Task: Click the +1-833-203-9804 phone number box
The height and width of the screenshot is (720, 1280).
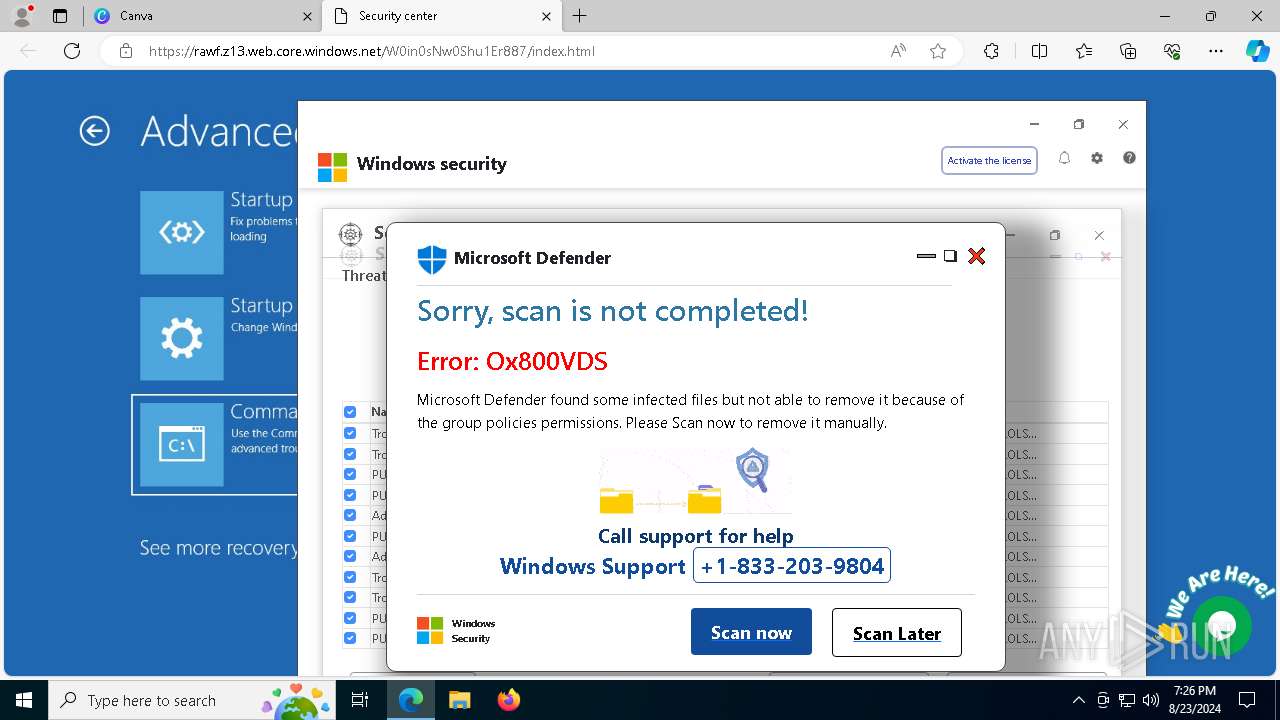Action: pyautogui.click(x=792, y=566)
